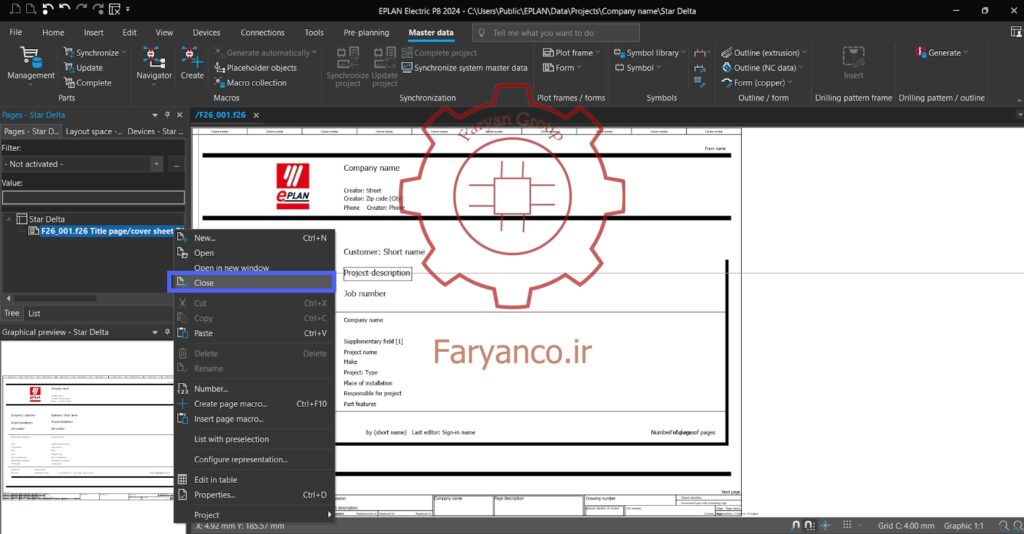Choose Properties... from context menu
This screenshot has height=534, width=1024.
pyautogui.click(x=254, y=495)
